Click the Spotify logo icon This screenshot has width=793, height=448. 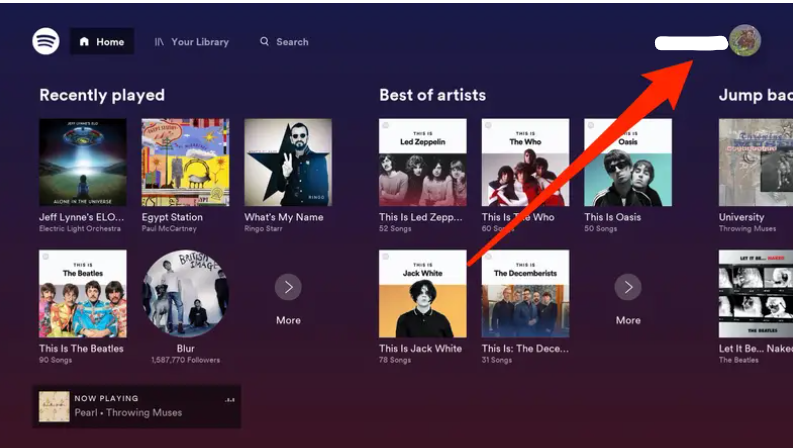(46, 41)
